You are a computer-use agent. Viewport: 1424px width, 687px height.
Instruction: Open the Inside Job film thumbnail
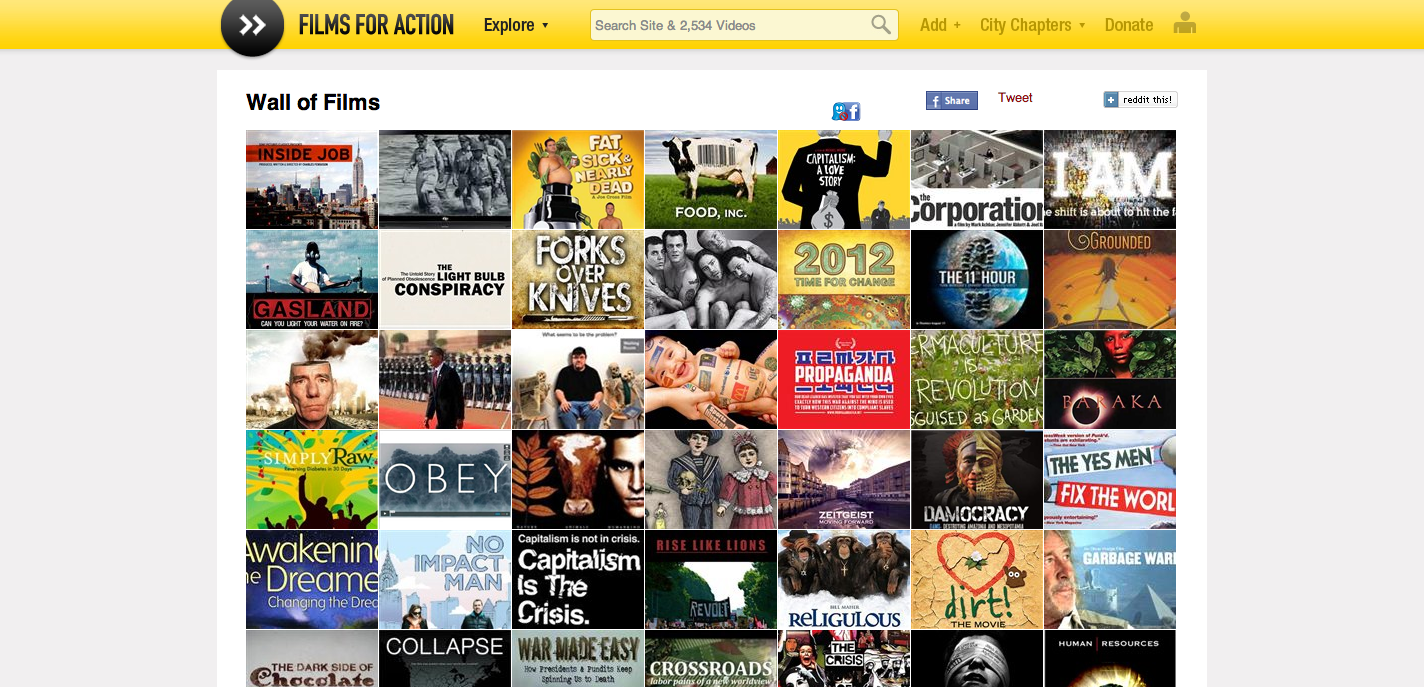coord(311,179)
